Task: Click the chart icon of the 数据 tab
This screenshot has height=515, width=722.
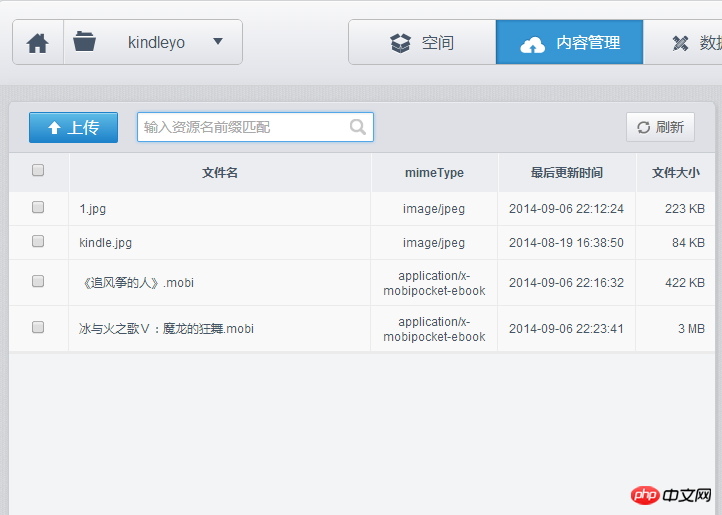Action: (680, 43)
